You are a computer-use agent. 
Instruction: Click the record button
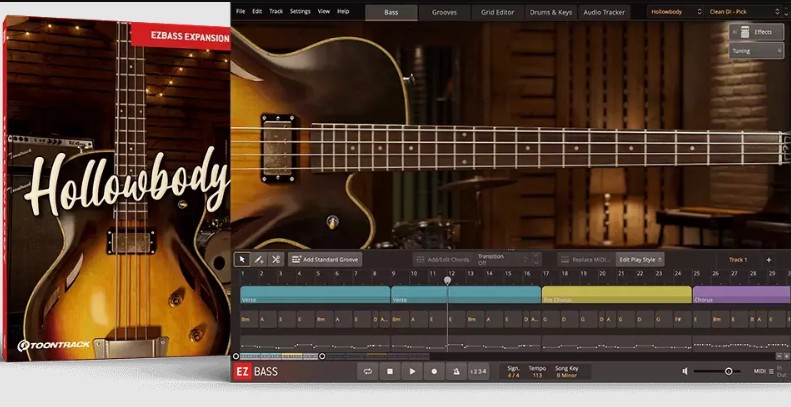pyautogui.click(x=434, y=372)
